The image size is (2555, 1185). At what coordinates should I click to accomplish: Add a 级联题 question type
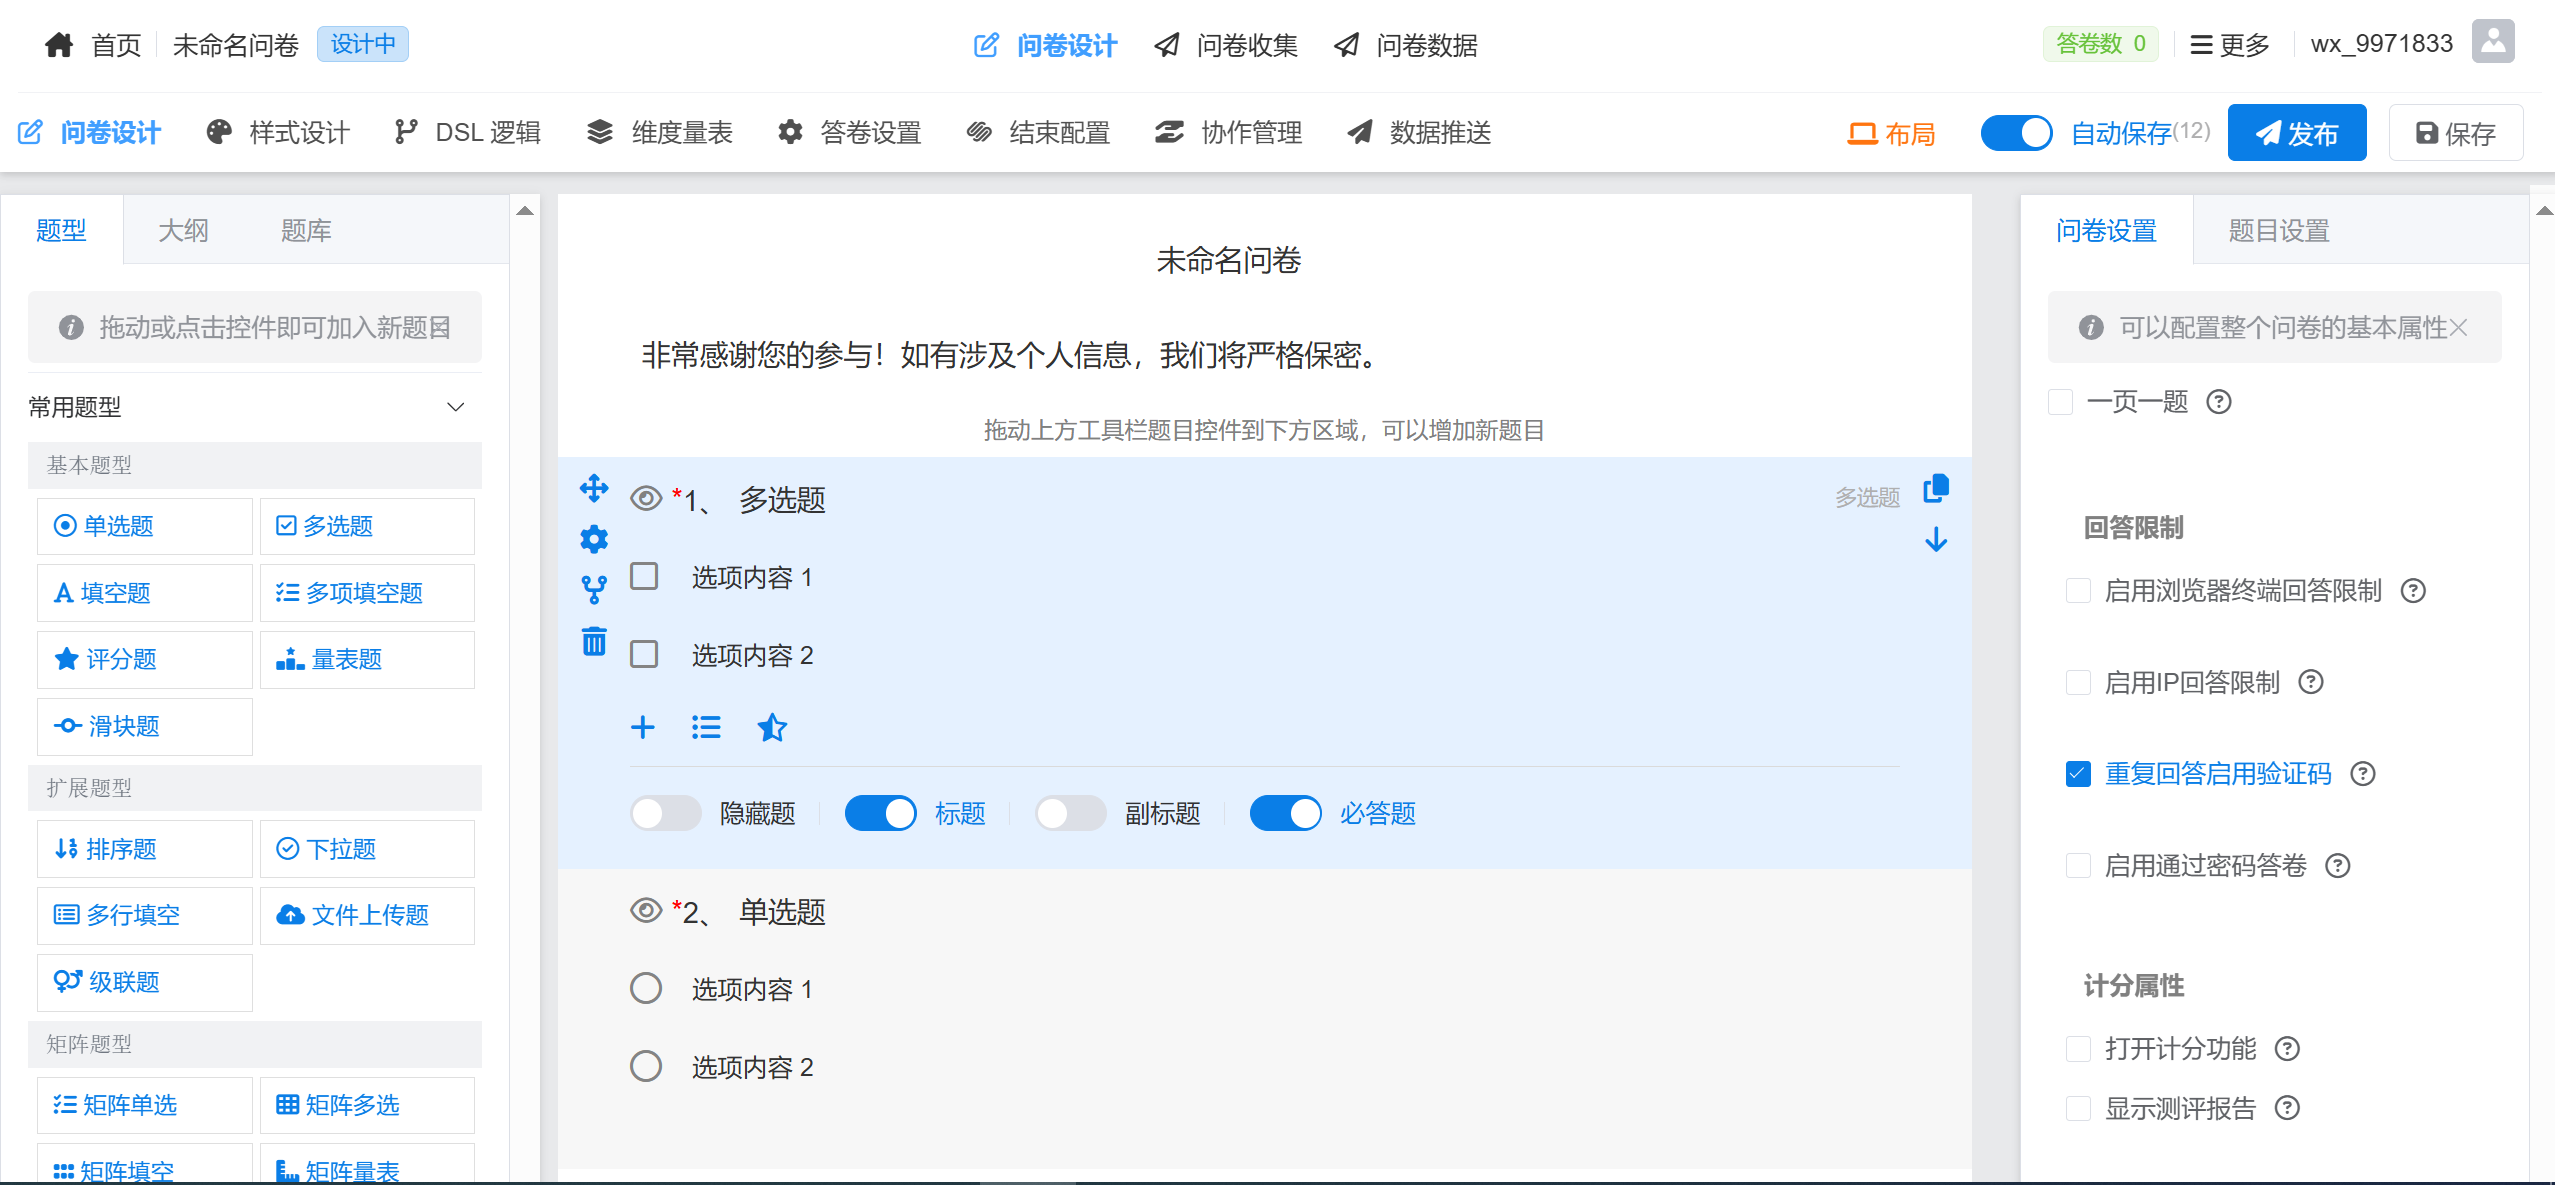pyautogui.click(x=145, y=982)
